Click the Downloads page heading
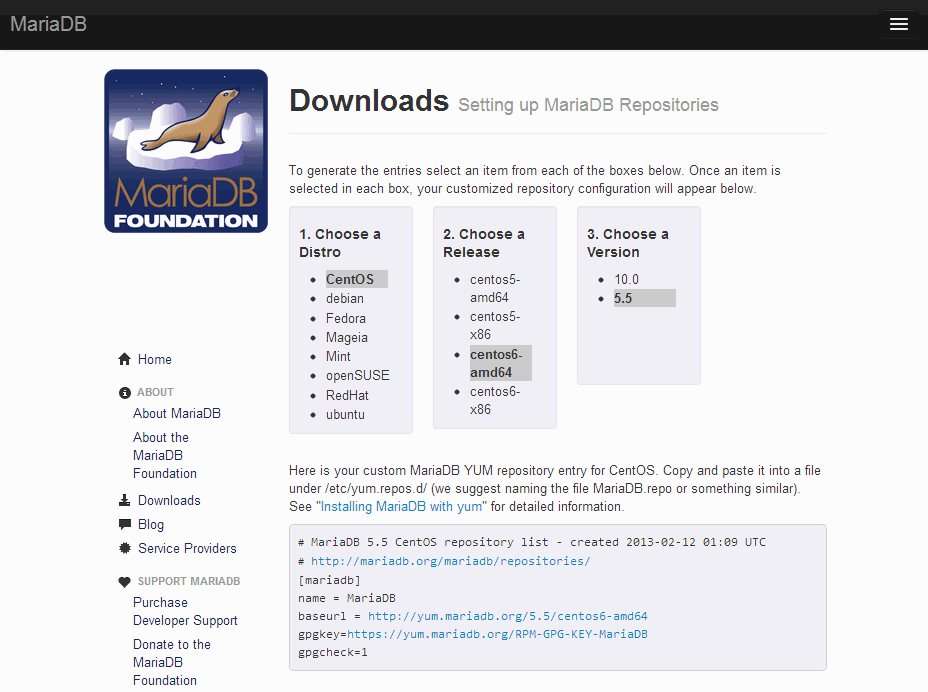The image size is (928, 692). point(369,101)
